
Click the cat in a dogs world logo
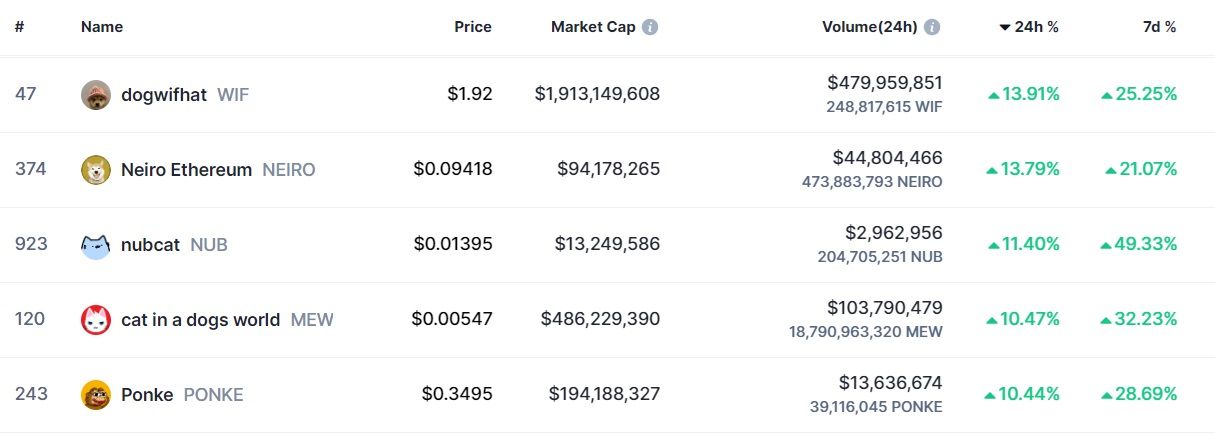[96, 320]
